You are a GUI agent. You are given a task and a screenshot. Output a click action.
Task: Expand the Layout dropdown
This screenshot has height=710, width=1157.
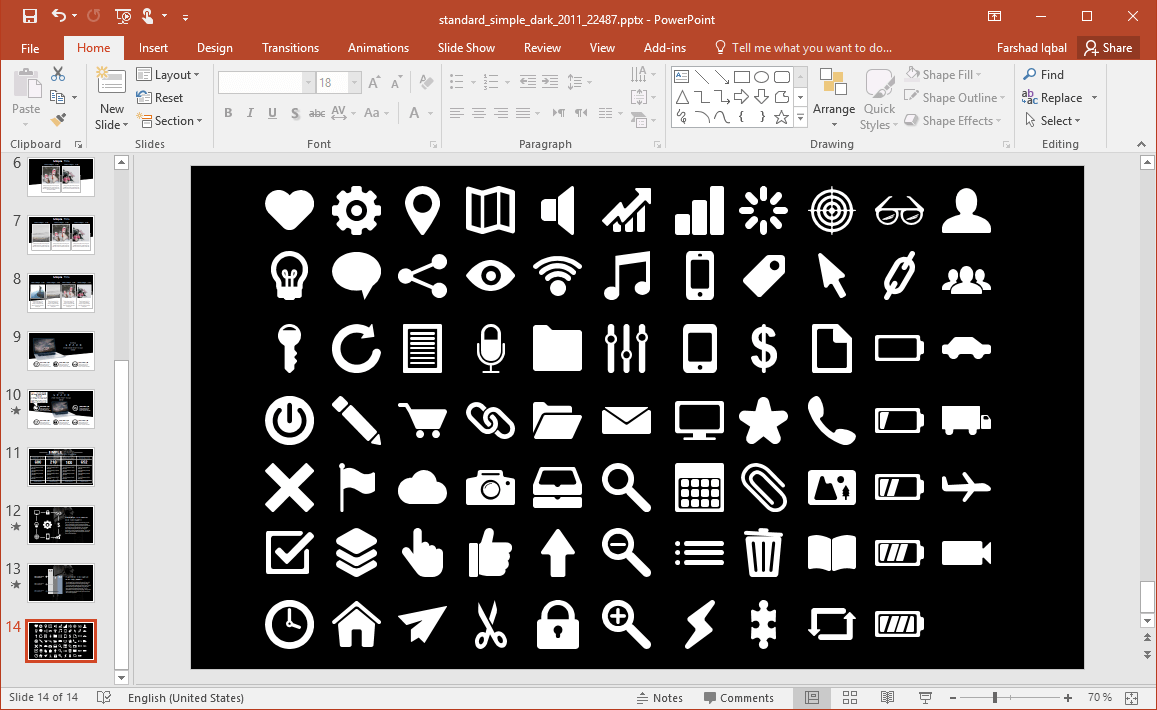[168, 75]
